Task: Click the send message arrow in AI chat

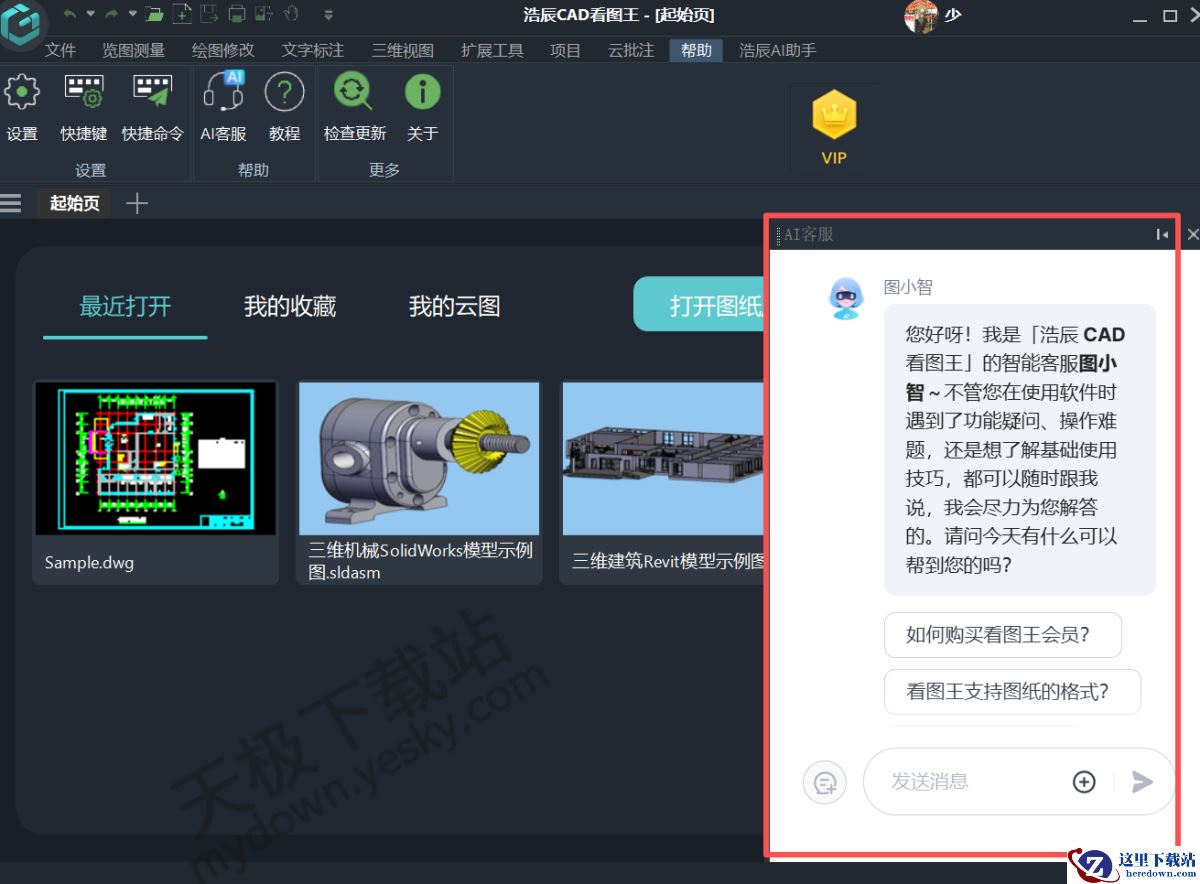Action: click(x=1141, y=781)
